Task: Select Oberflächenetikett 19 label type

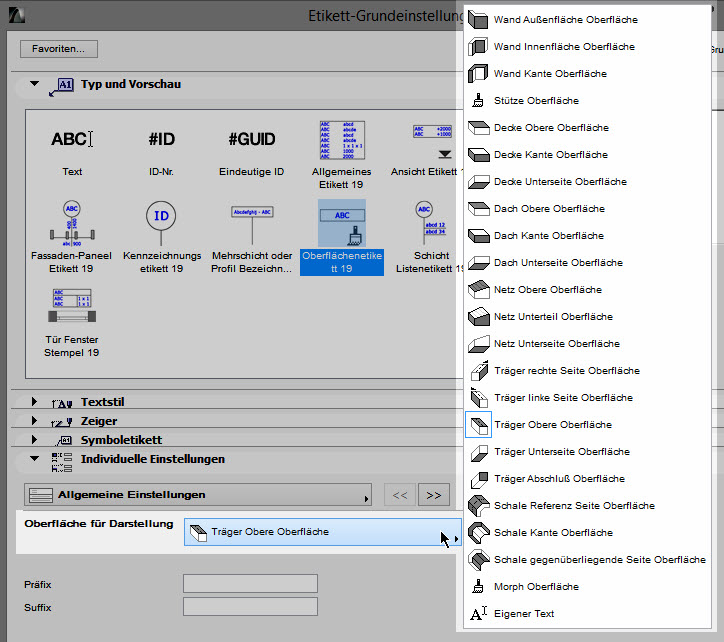Action: [342, 237]
